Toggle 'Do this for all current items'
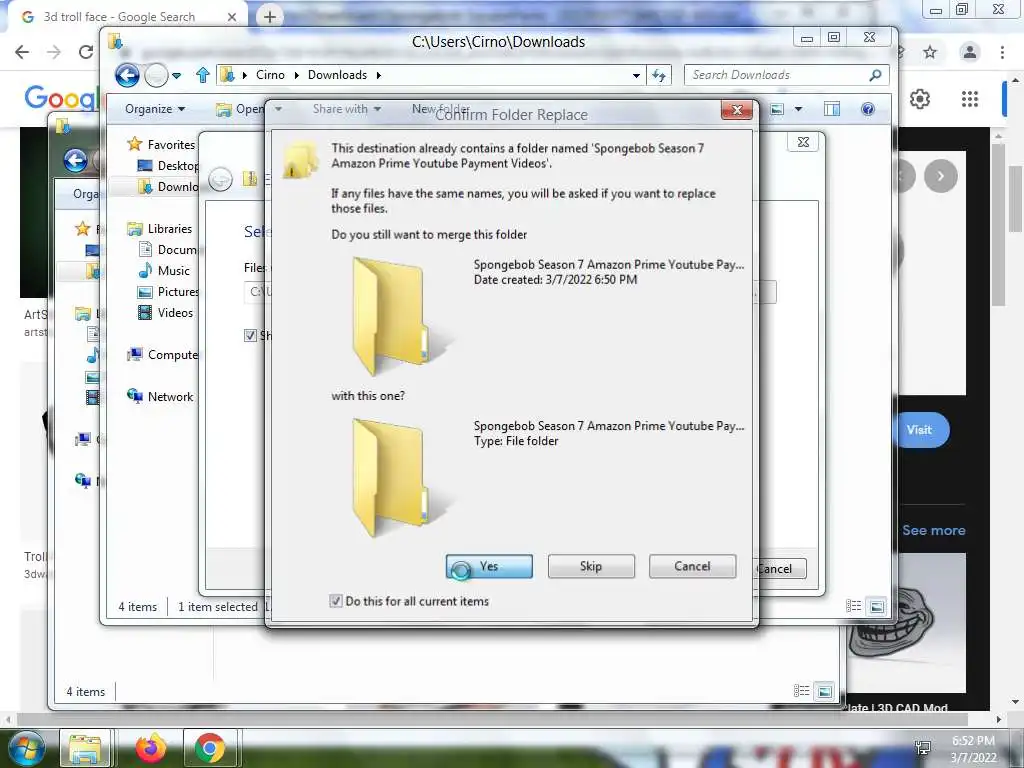 336,601
